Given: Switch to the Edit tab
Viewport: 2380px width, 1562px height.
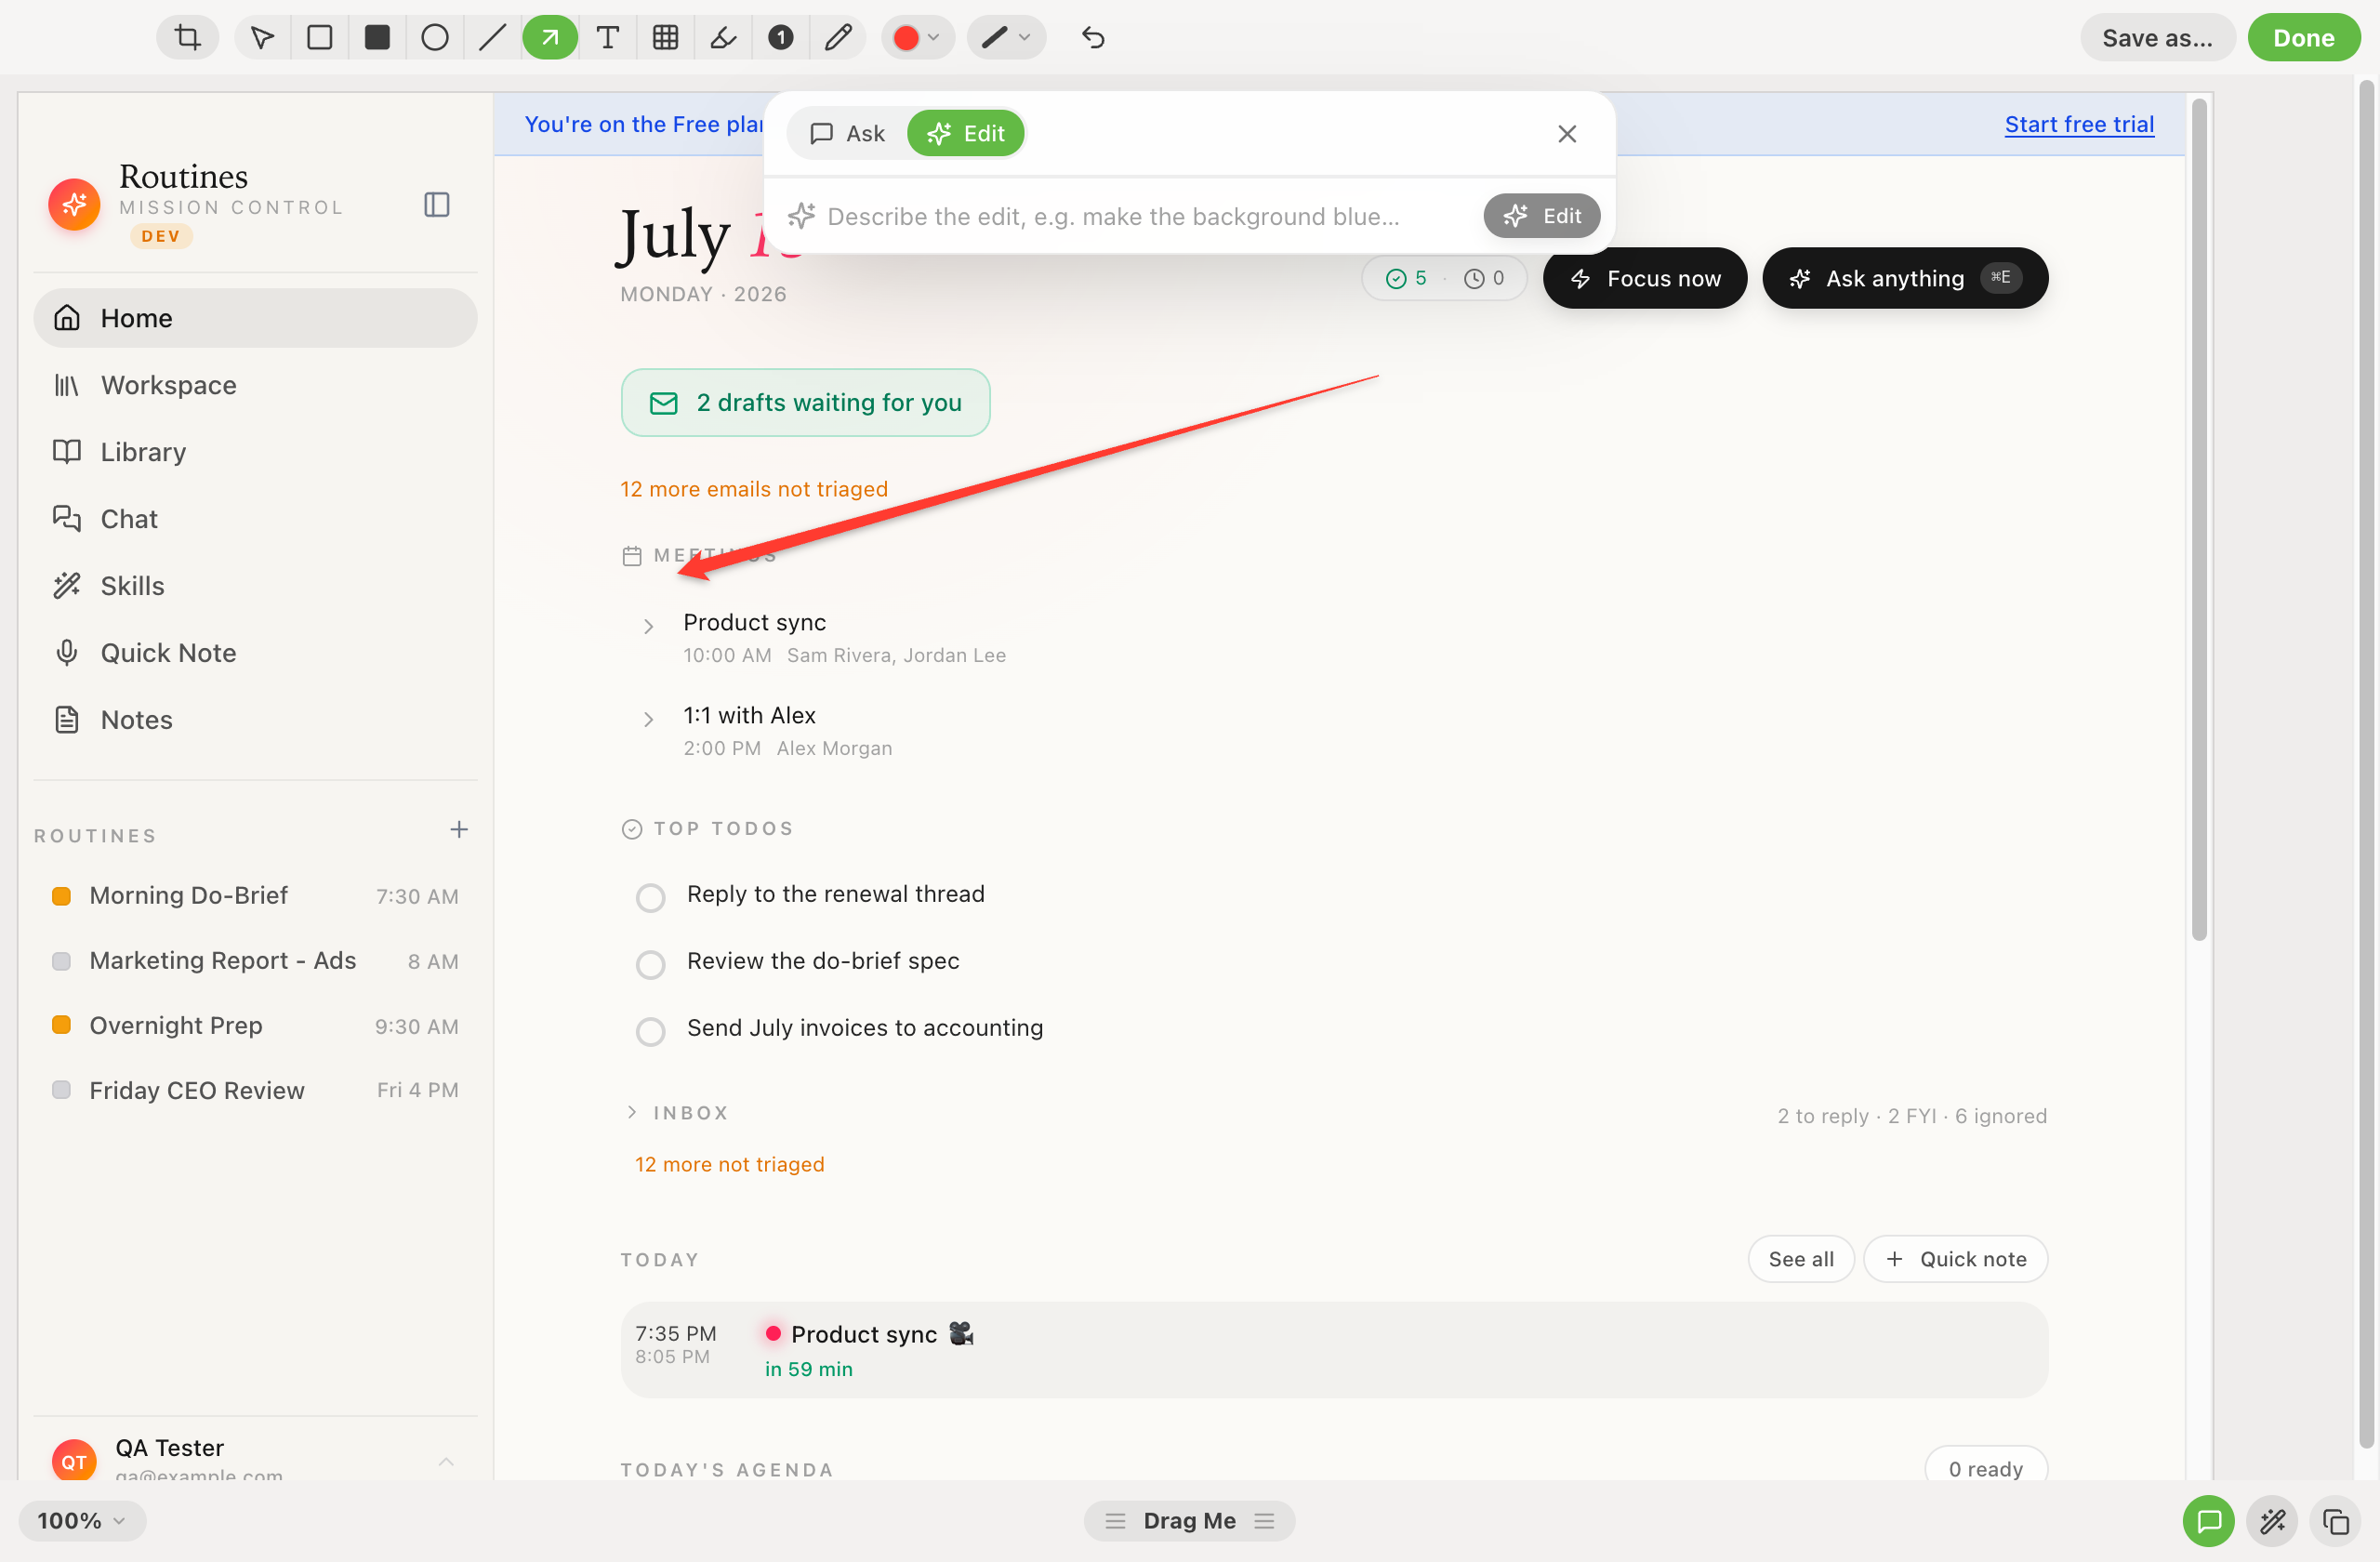Looking at the screenshot, I should pyautogui.click(x=965, y=133).
